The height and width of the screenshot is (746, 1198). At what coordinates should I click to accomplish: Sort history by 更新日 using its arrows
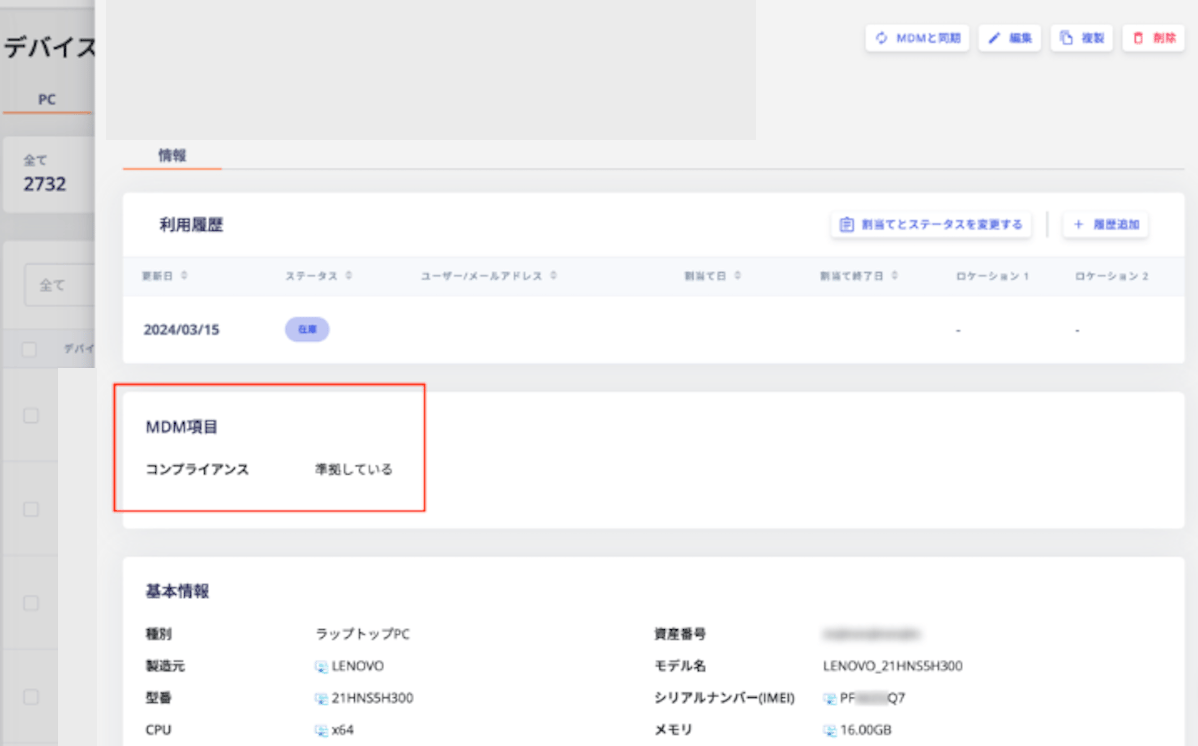pyautogui.click(x=184, y=275)
